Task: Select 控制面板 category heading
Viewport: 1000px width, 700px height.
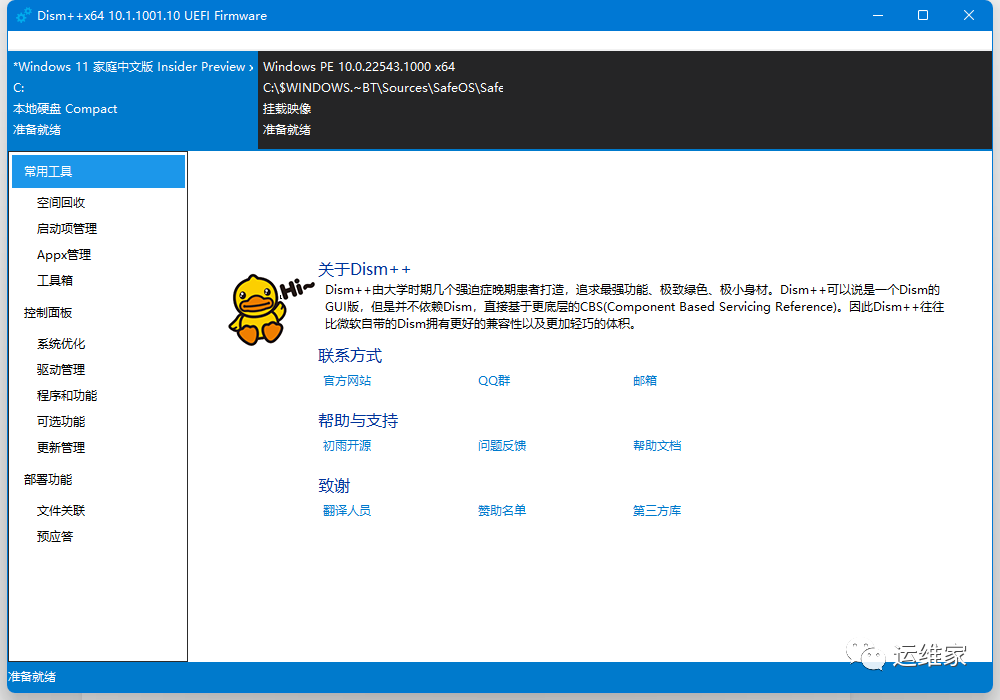Action: (48, 312)
